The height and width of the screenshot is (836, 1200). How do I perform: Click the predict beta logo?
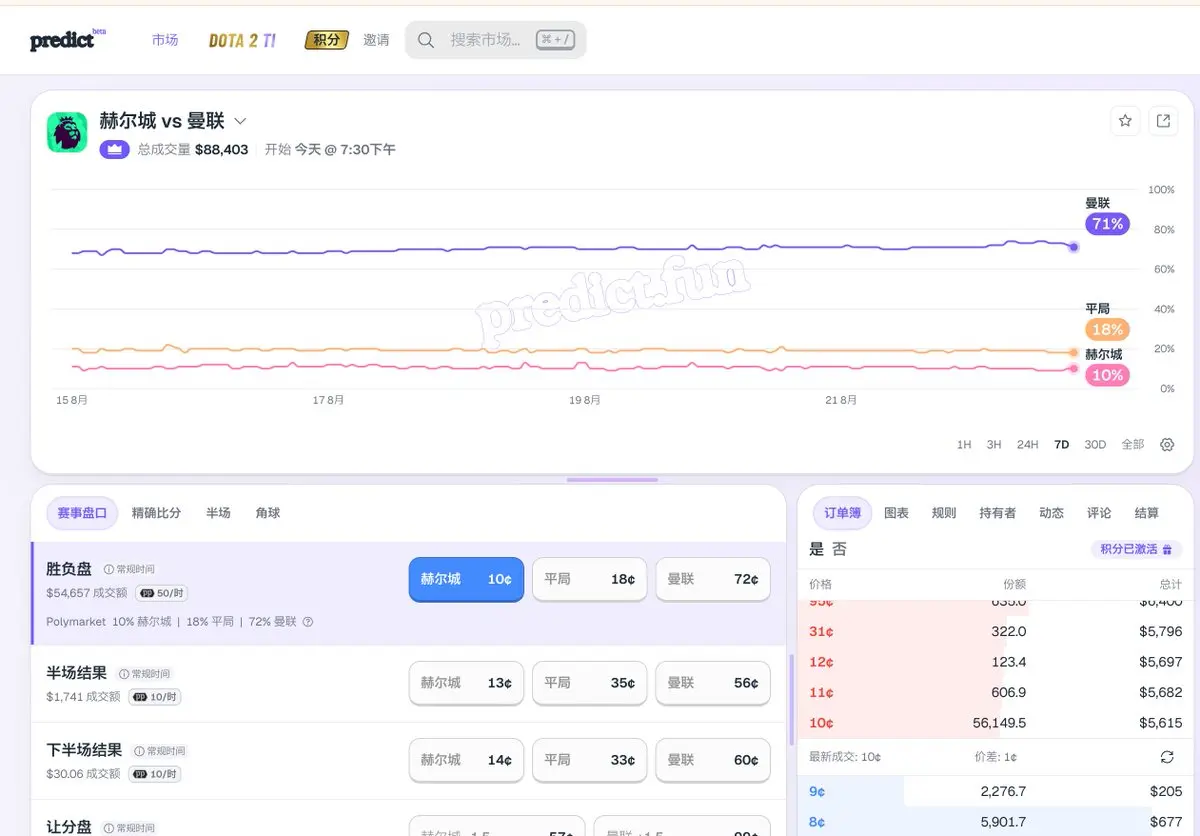click(67, 40)
